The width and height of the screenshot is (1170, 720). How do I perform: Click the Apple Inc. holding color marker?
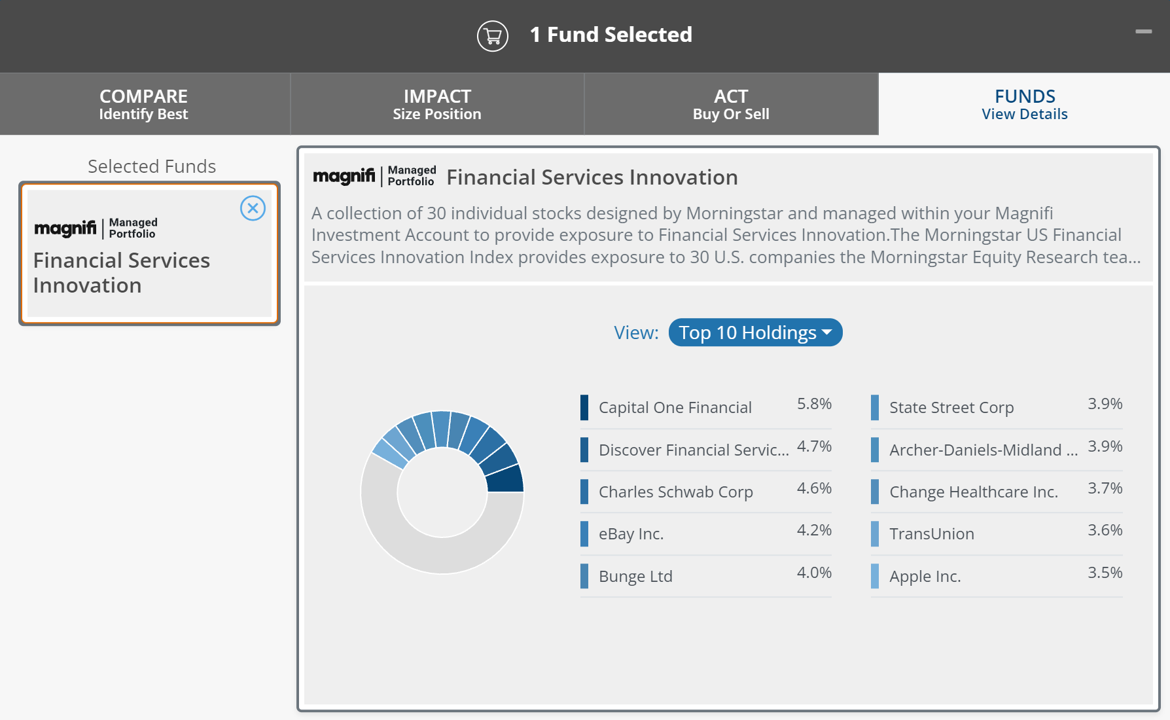coord(875,575)
